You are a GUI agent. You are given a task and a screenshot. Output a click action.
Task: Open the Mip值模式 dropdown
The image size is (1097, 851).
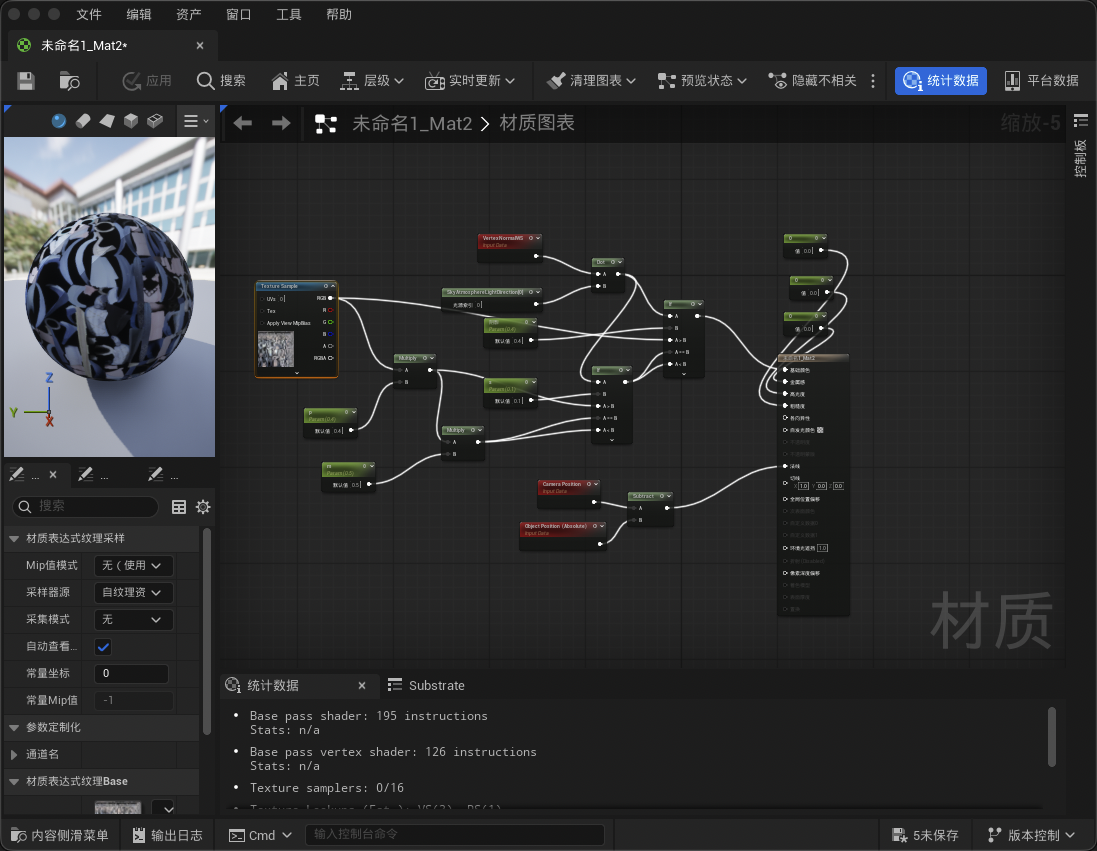coord(134,565)
